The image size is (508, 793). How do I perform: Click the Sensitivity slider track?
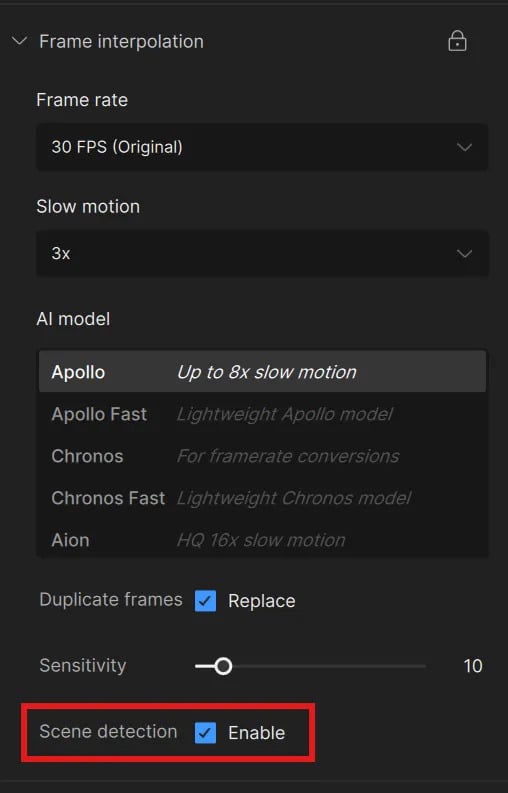[311, 666]
